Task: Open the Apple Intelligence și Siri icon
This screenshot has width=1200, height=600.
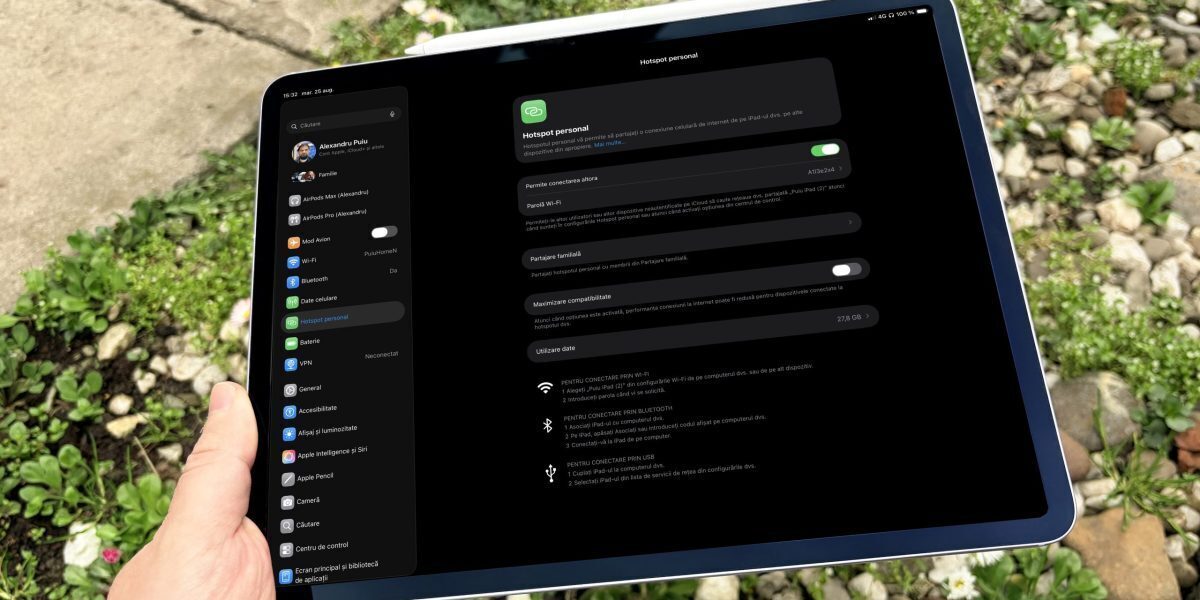Action: point(289,456)
